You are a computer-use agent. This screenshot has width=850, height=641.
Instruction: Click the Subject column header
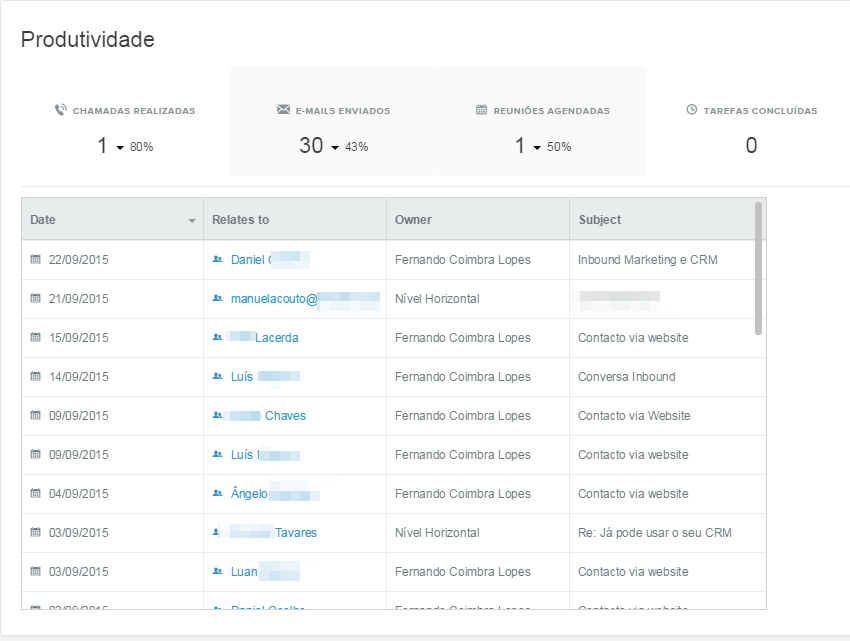click(599, 219)
